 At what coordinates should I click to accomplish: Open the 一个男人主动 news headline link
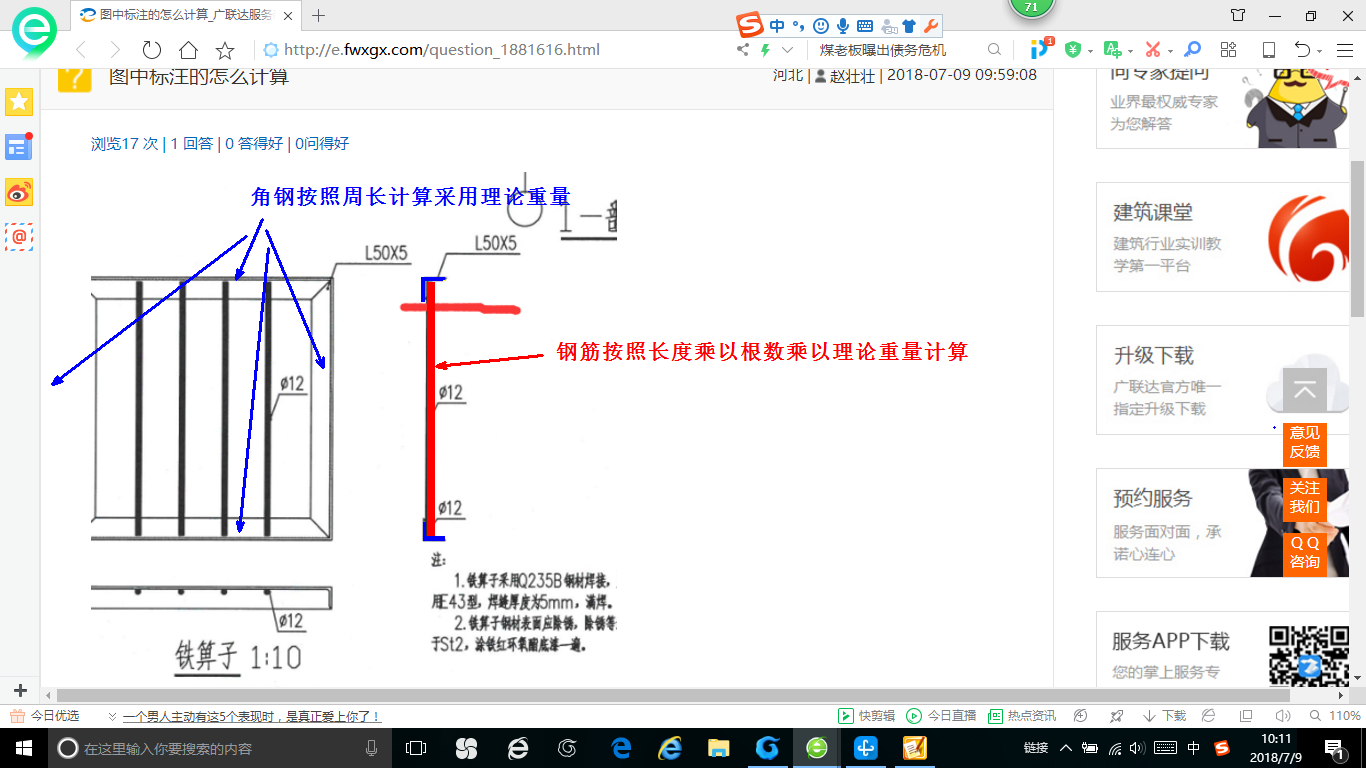[x=252, y=716]
